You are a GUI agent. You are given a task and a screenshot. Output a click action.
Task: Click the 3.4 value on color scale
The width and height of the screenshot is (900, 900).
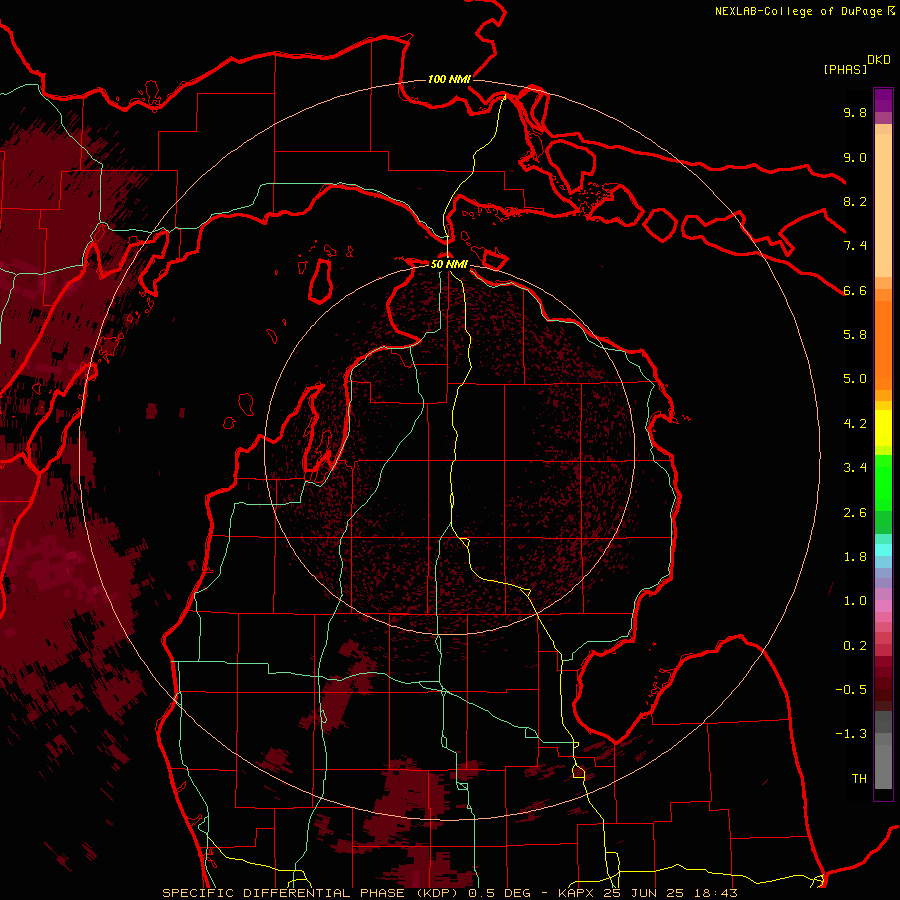855,468
